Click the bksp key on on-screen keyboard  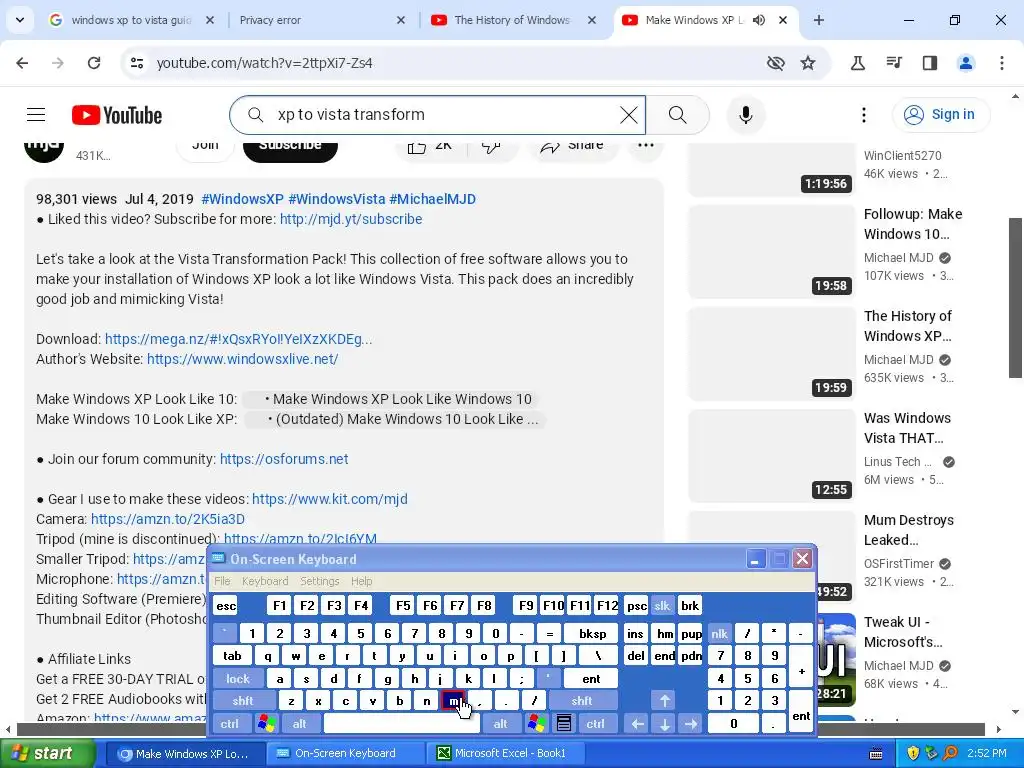pos(592,633)
